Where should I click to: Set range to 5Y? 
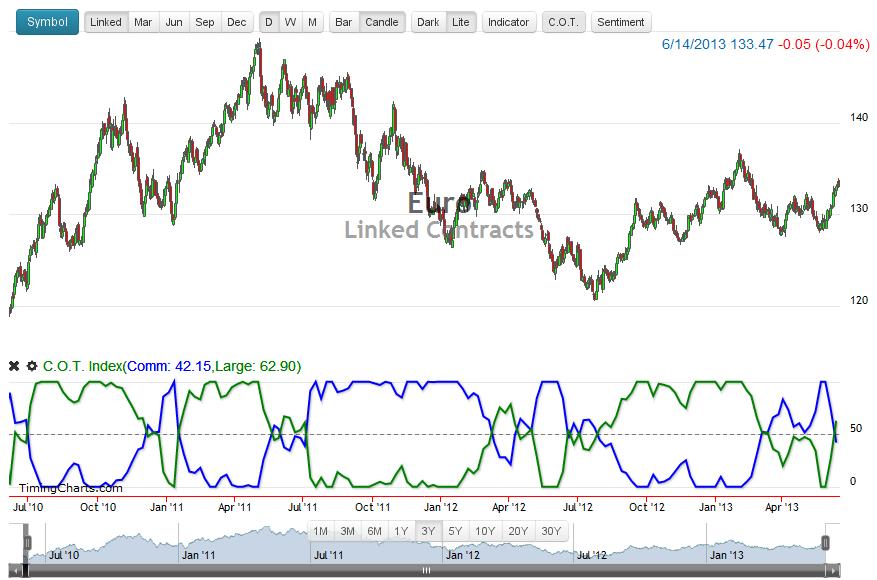[455, 531]
